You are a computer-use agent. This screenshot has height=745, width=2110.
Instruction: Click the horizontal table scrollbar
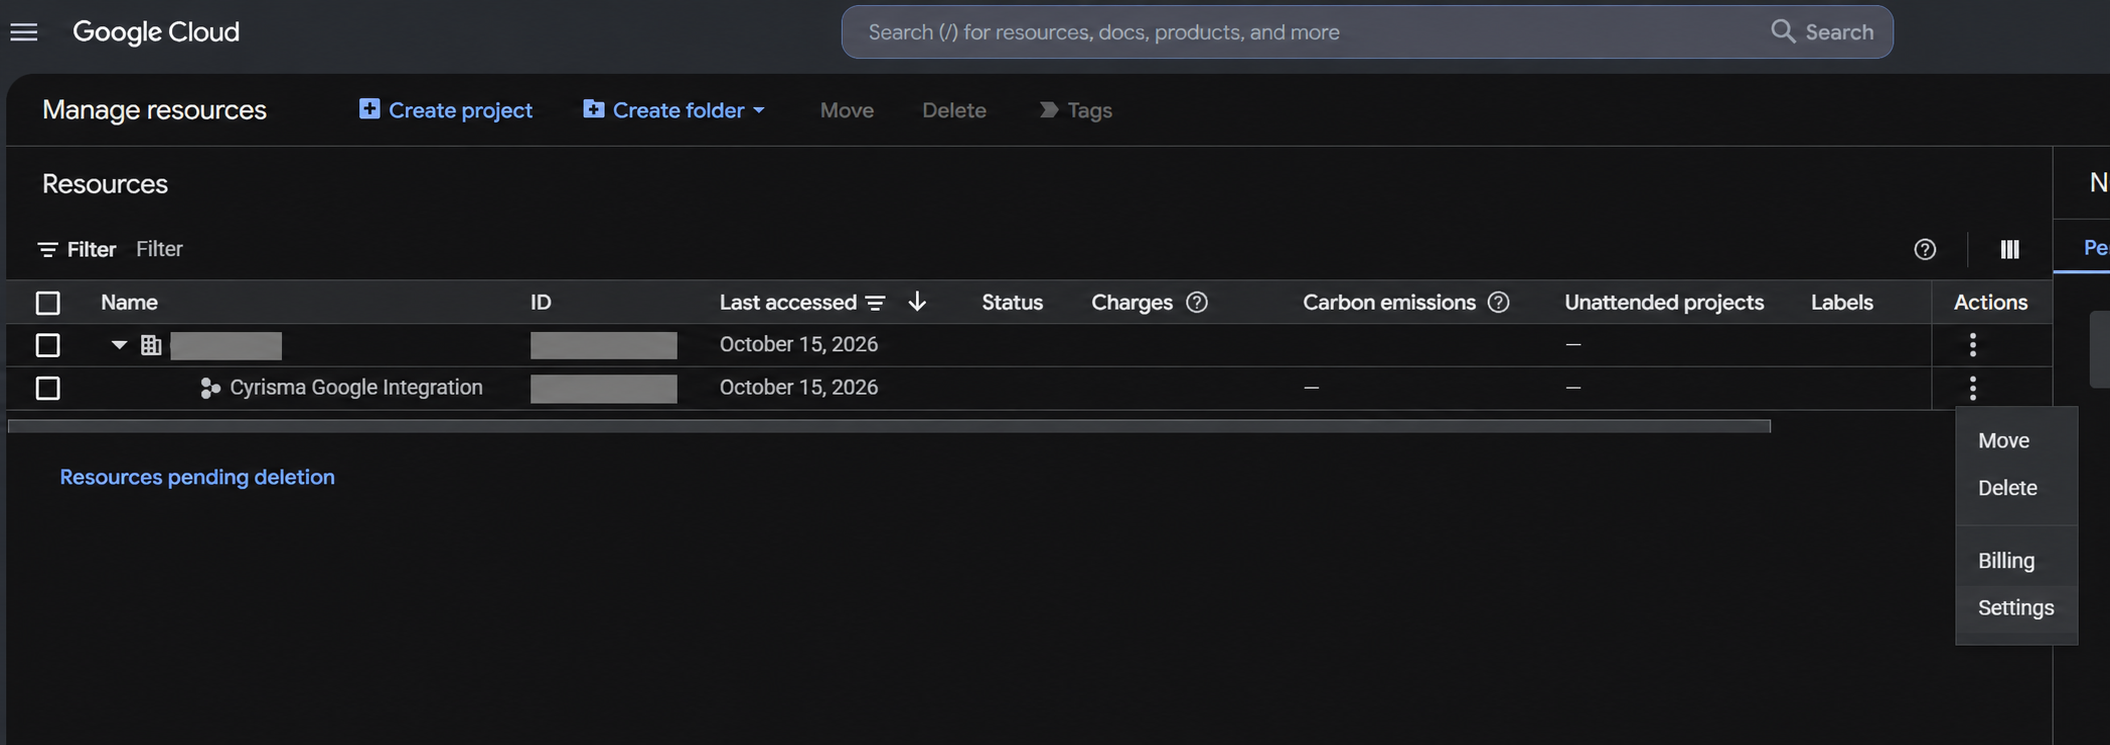(x=889, y=426)
